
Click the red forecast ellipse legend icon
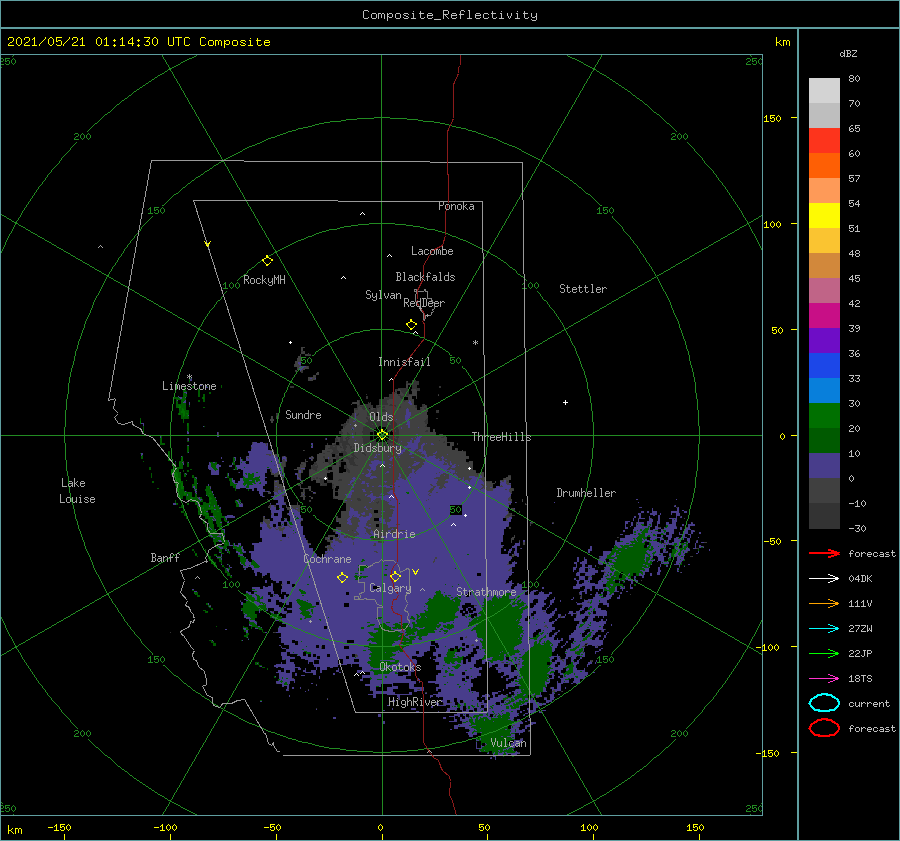(824, 728)
